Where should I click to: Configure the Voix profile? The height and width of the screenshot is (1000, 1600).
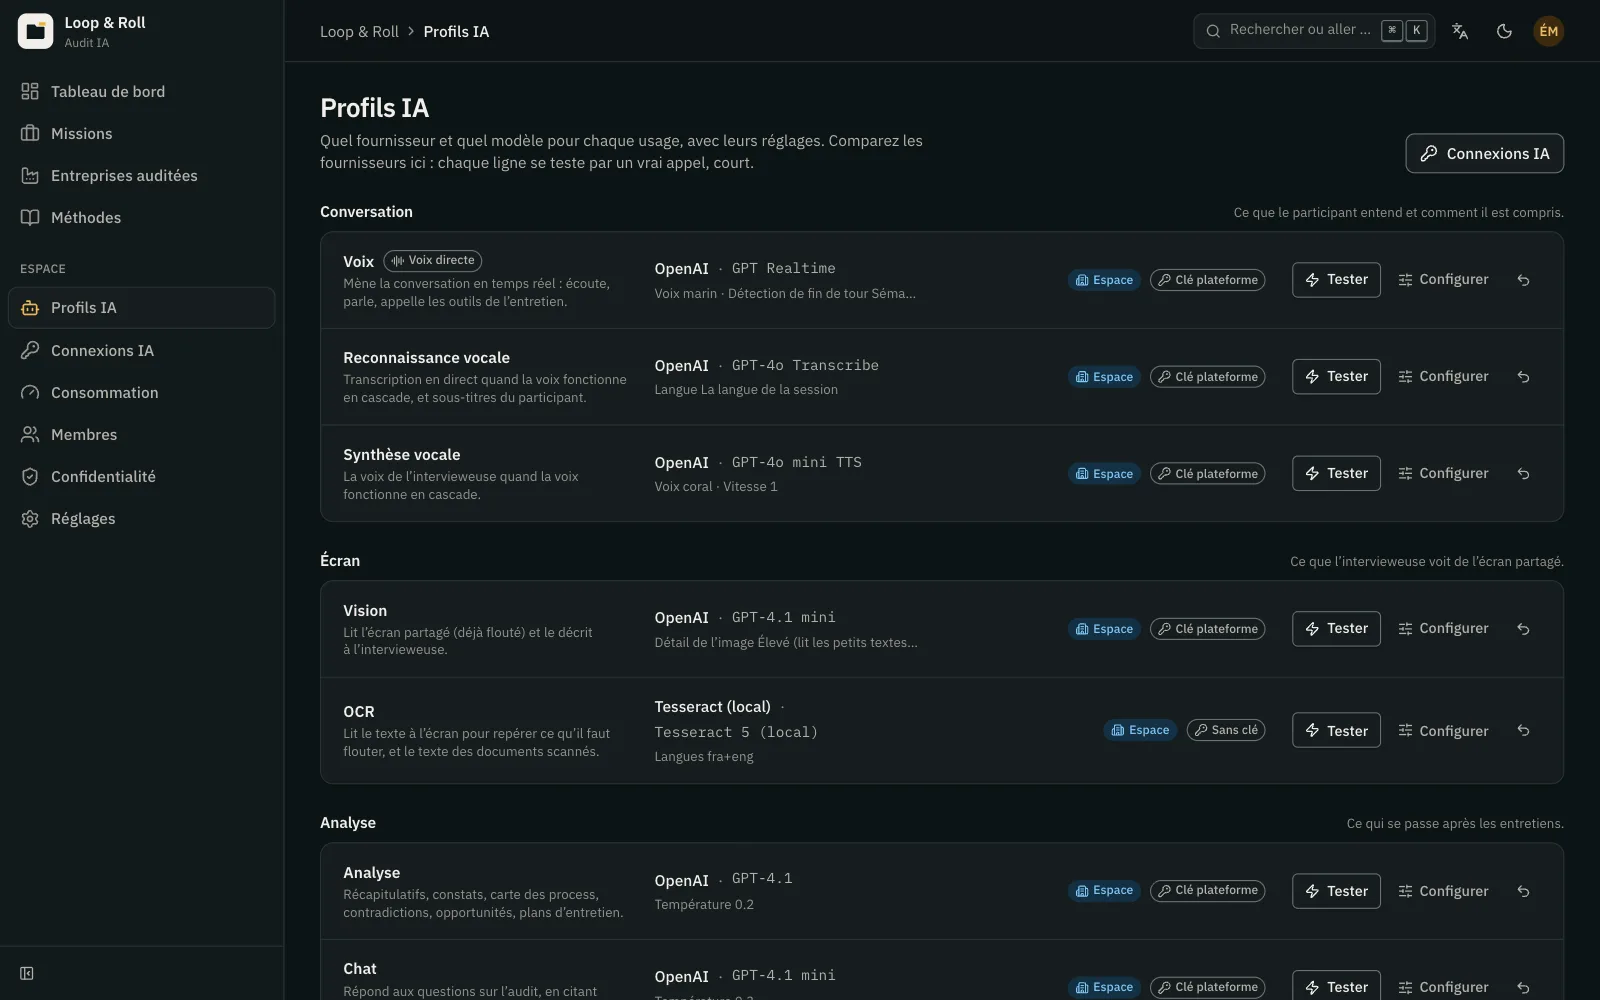coord(1443,280)
